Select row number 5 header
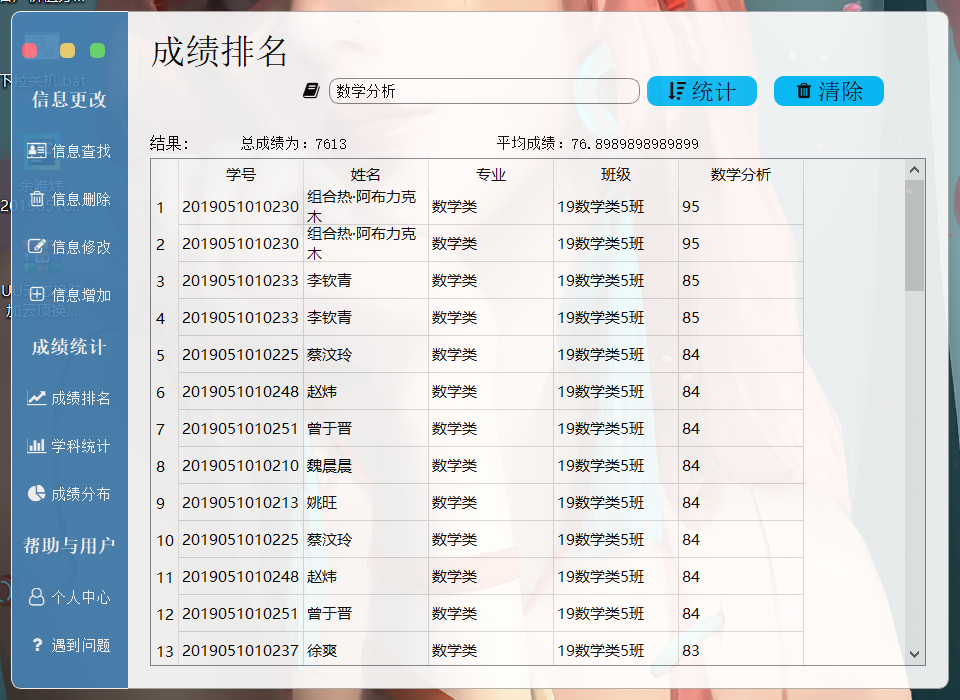This screenshot has height=700, width=960. [x=165, y=355]
